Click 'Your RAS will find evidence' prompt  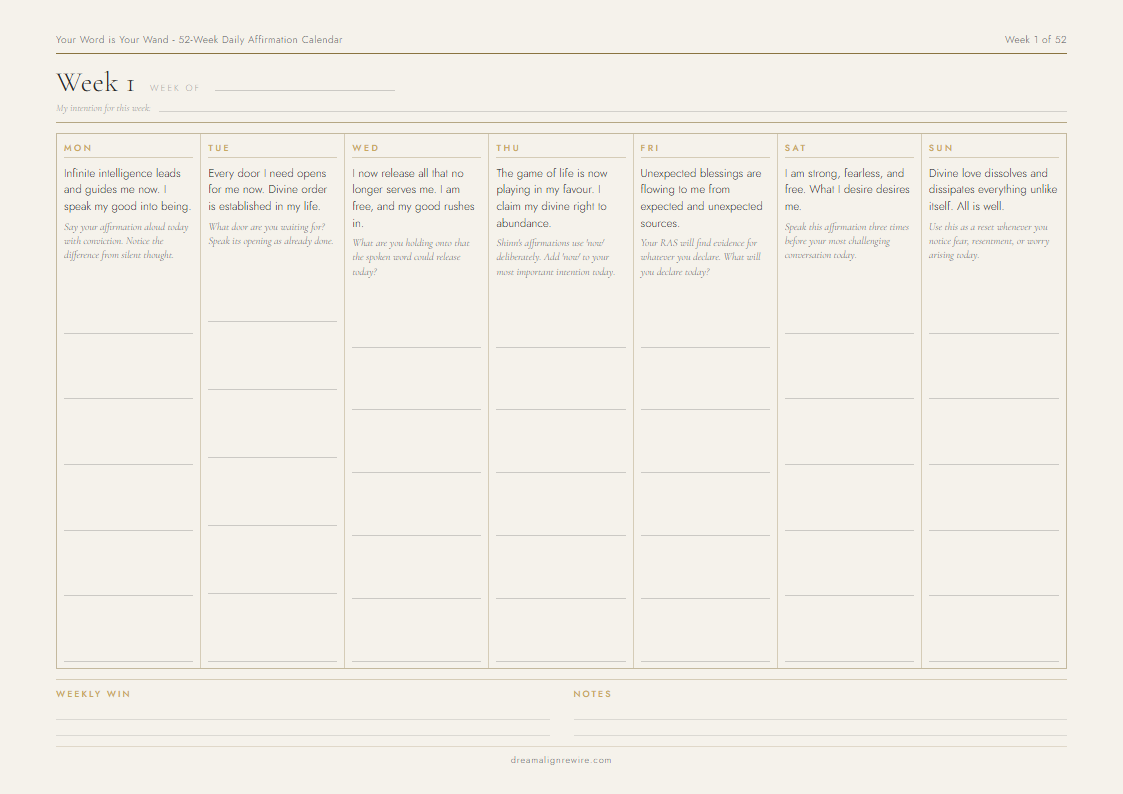700,258
